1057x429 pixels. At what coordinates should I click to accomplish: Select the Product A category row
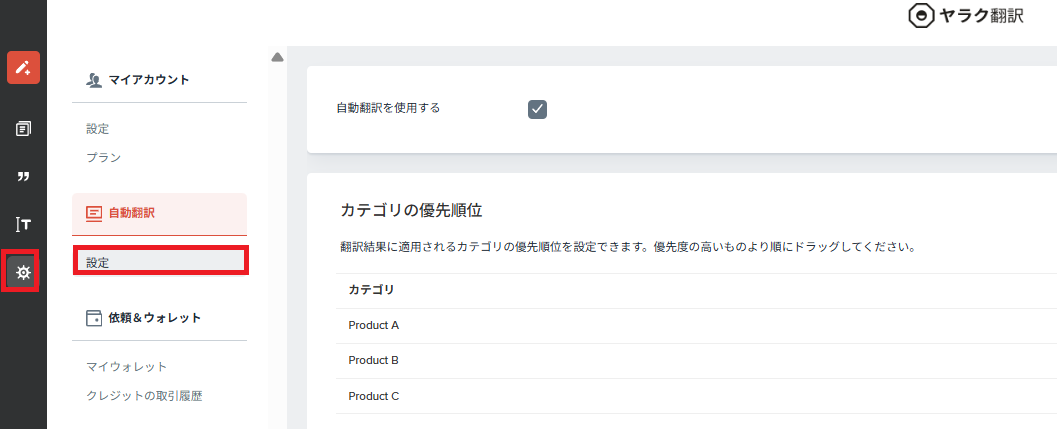[696, 326]
